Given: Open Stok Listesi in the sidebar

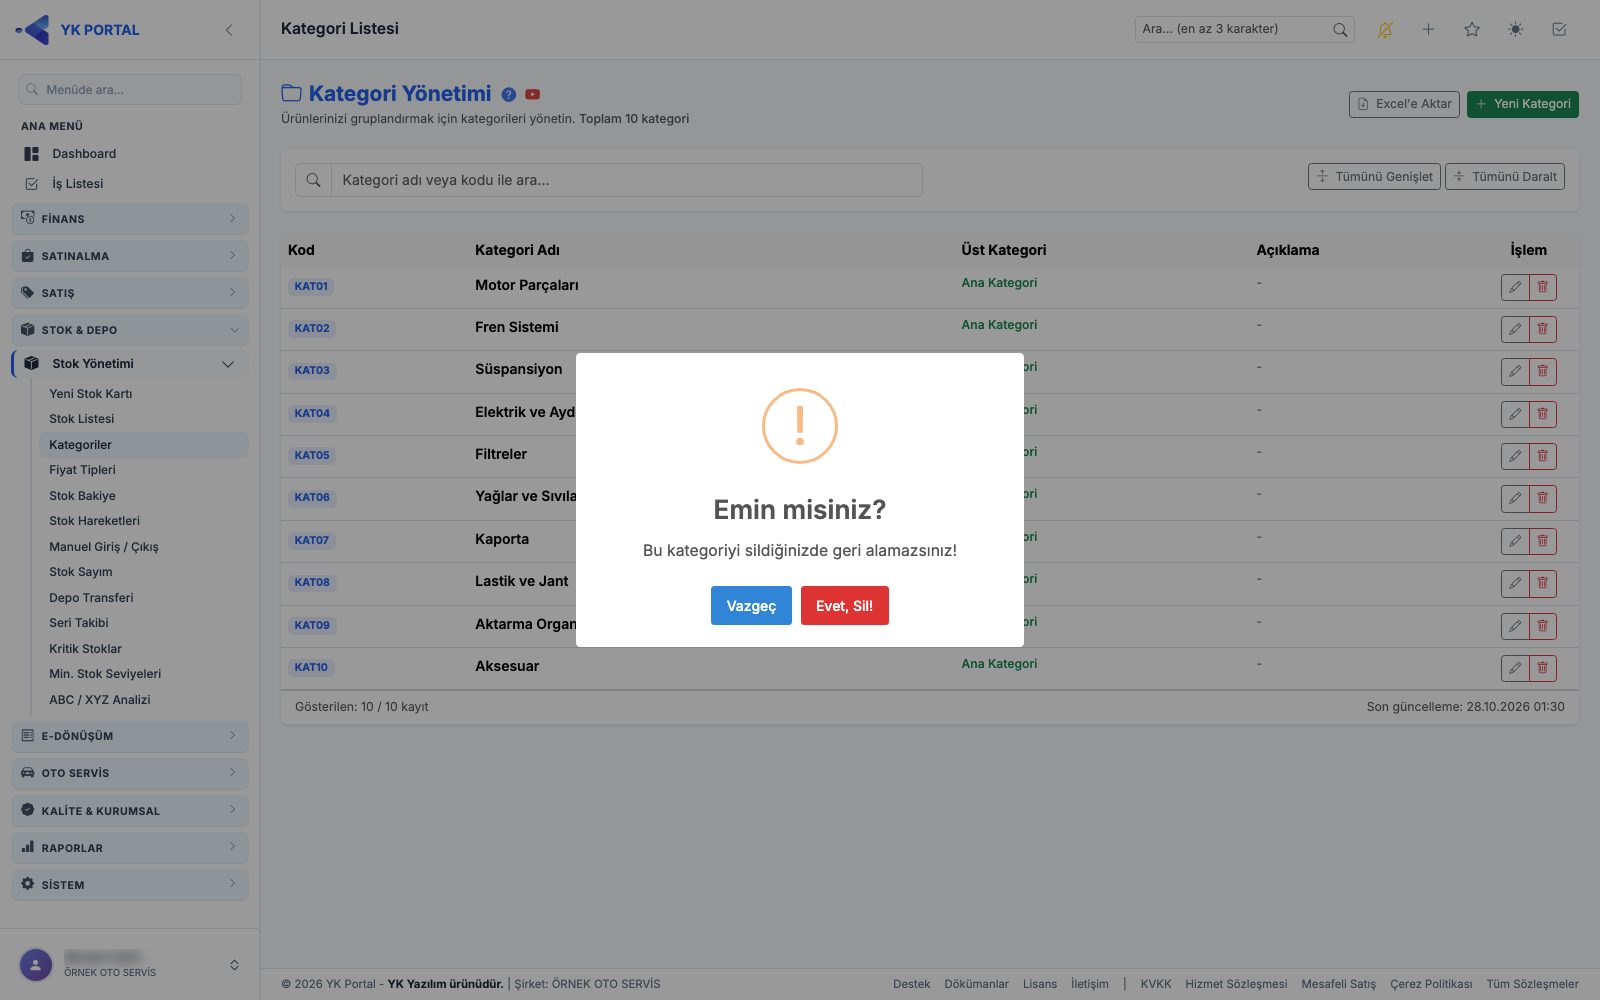Looking at the screenshot, I should [x=82, y=419].
